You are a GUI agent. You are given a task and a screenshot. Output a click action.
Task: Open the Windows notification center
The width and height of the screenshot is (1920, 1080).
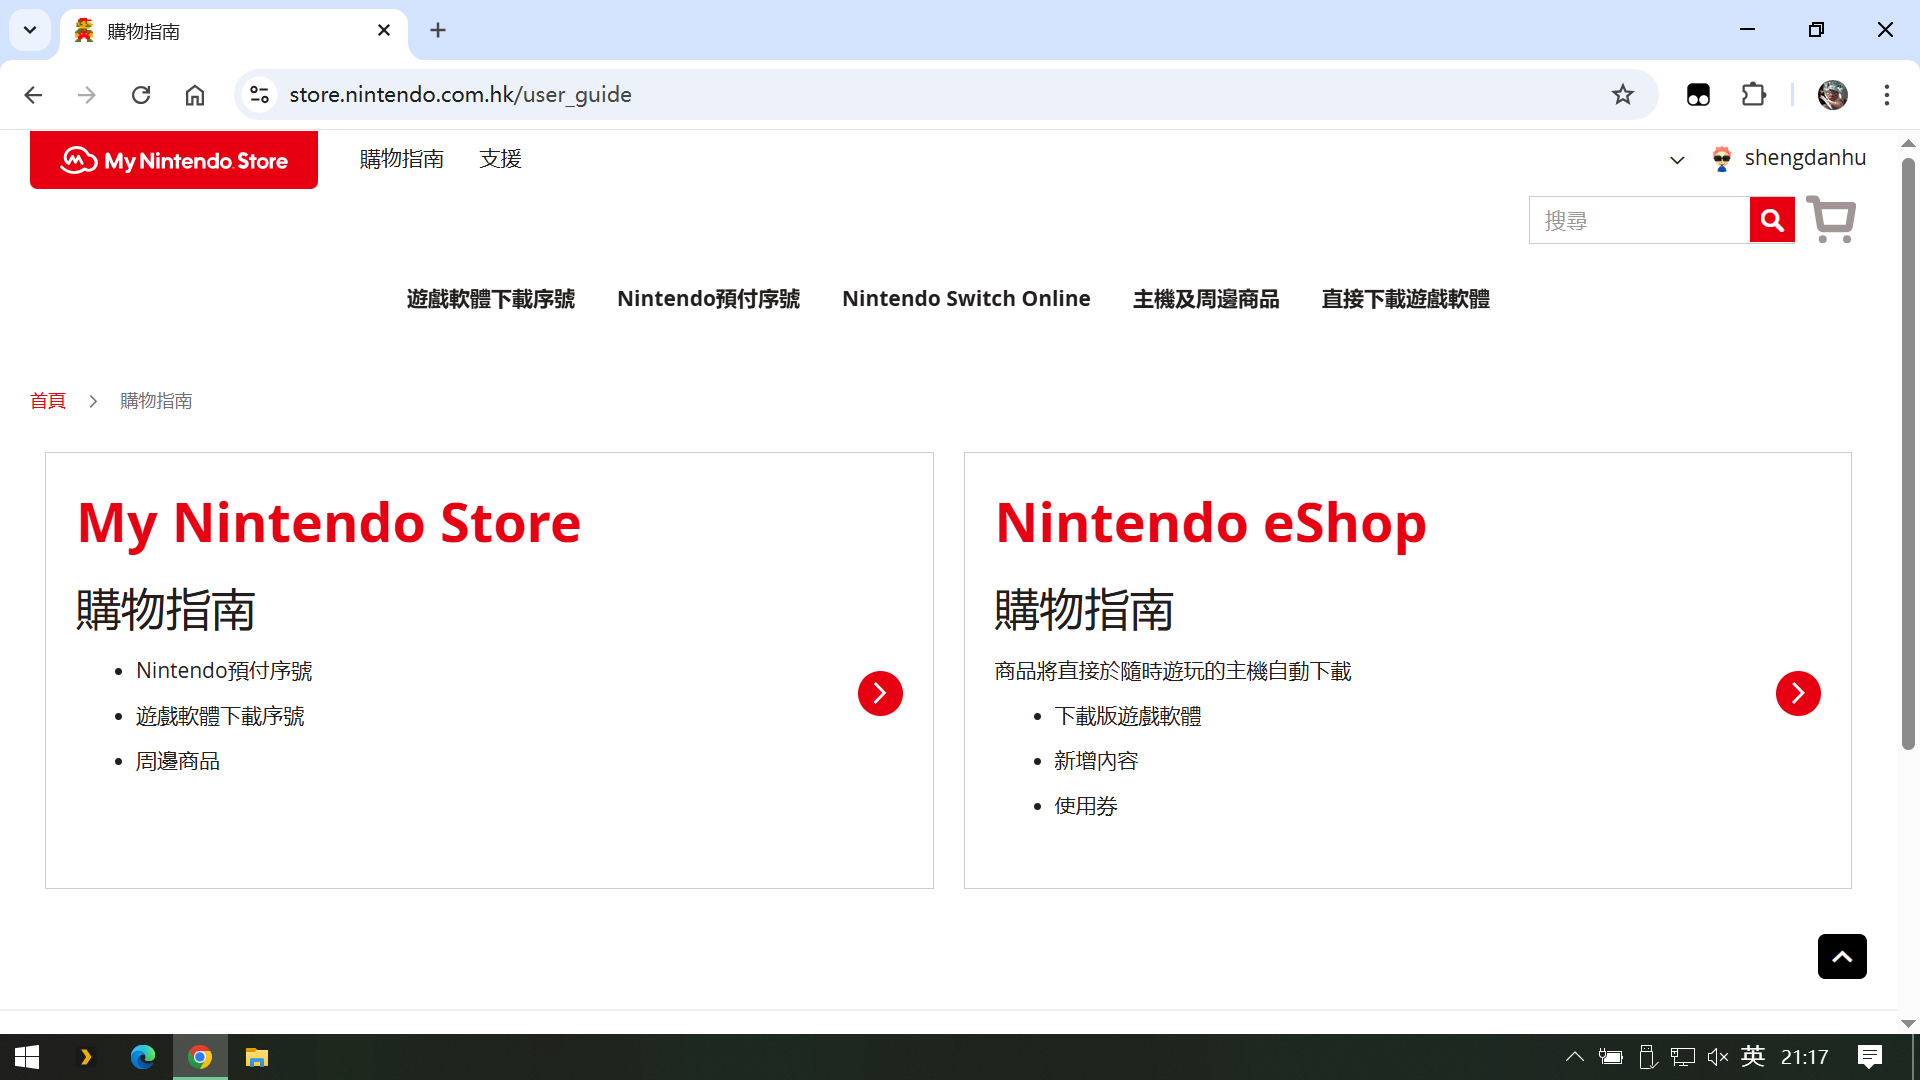pyautogui.click(x=1869, y=1057)
